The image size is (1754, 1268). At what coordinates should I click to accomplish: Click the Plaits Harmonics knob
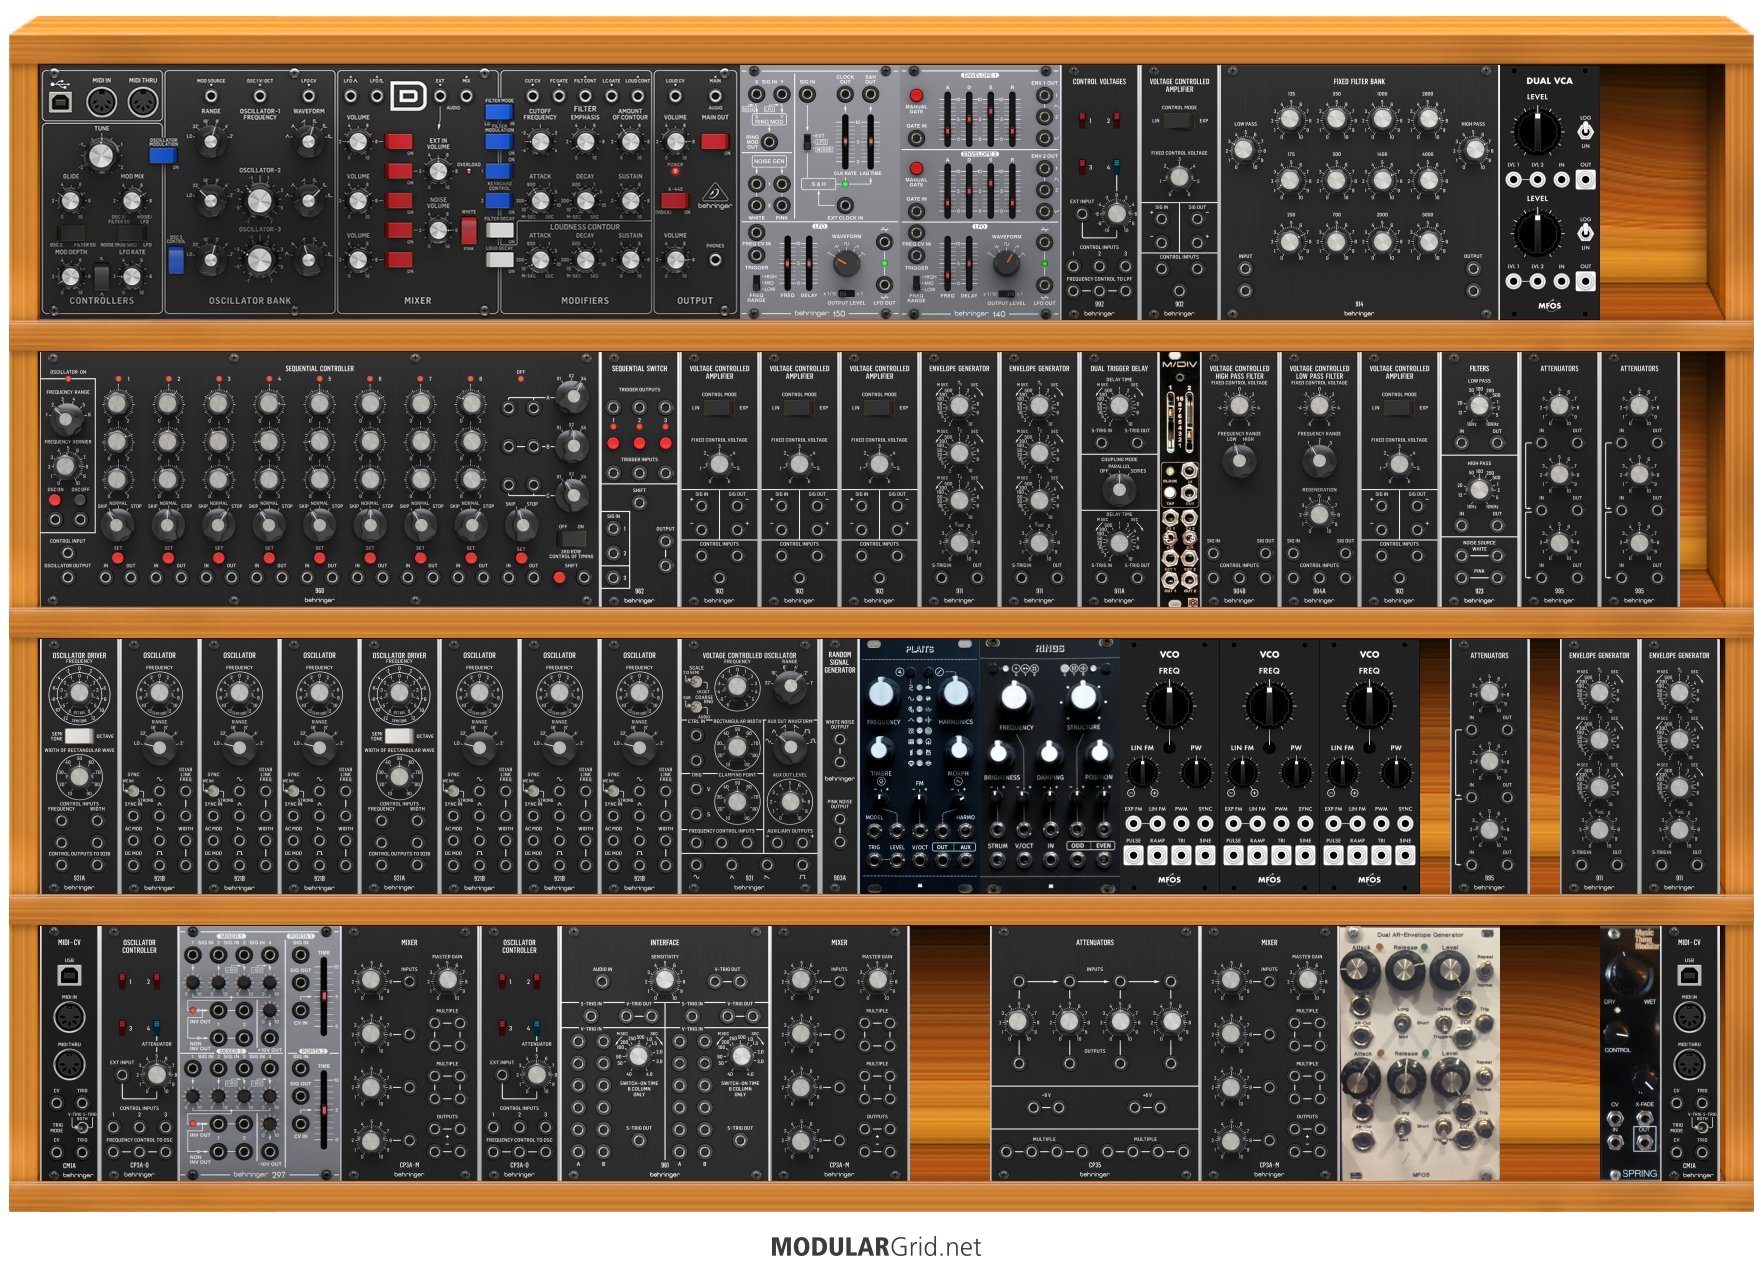[956, 692]
